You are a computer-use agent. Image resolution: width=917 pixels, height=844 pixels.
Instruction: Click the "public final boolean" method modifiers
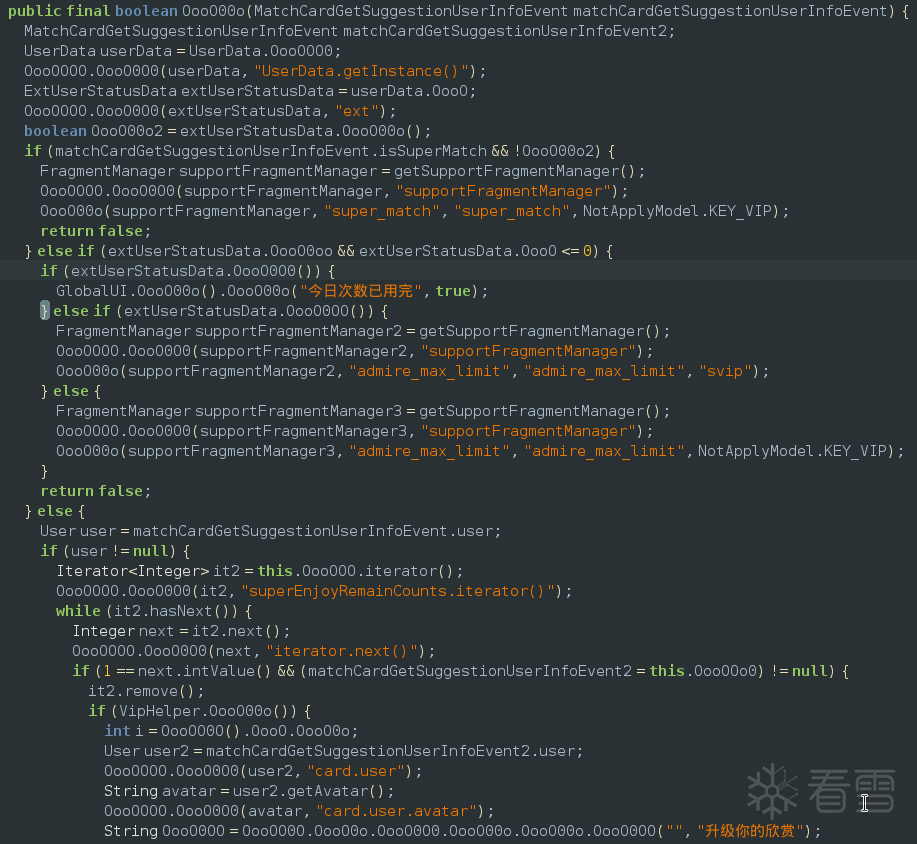click(92, 12)
